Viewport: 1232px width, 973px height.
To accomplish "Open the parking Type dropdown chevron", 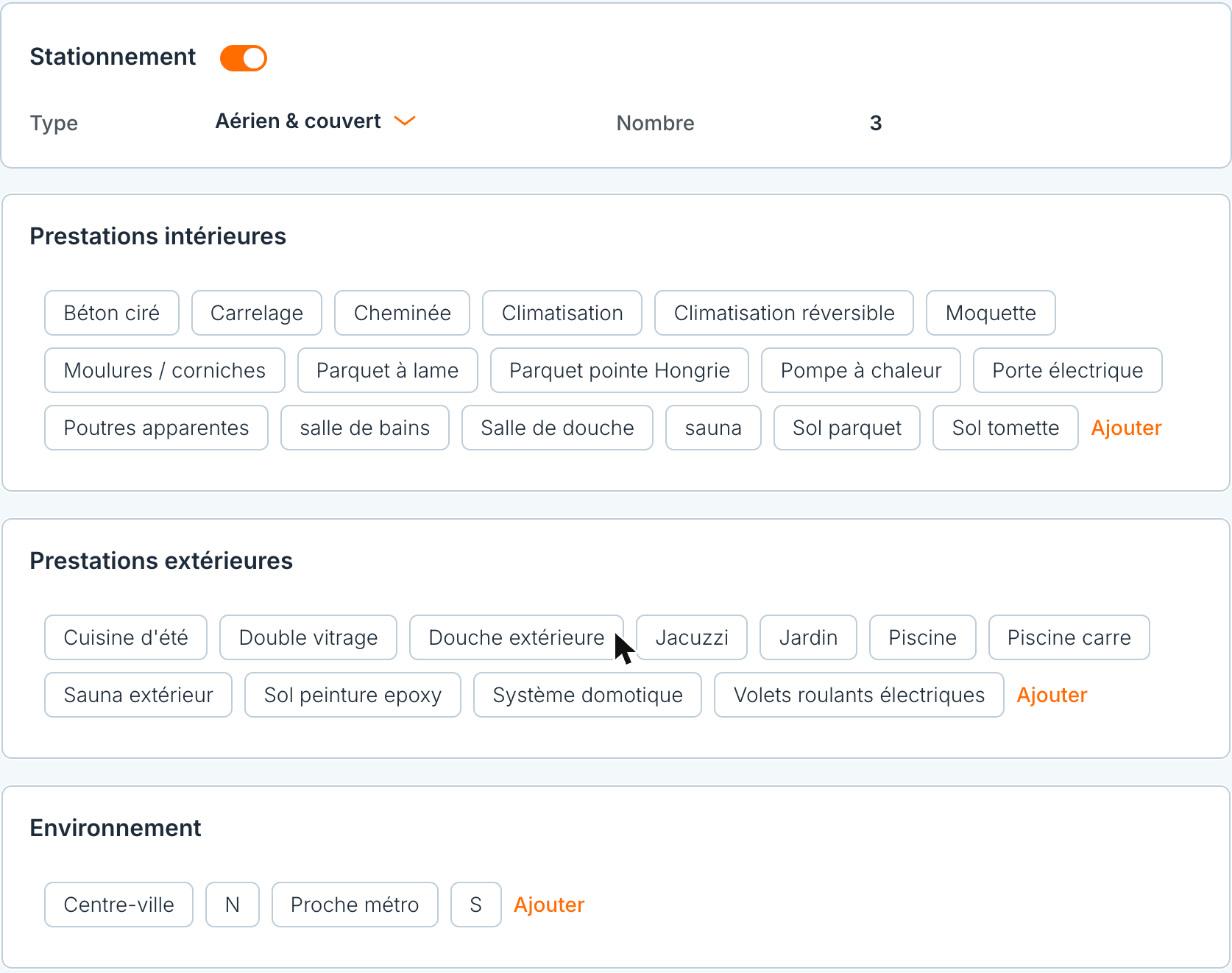I will 404,121.
